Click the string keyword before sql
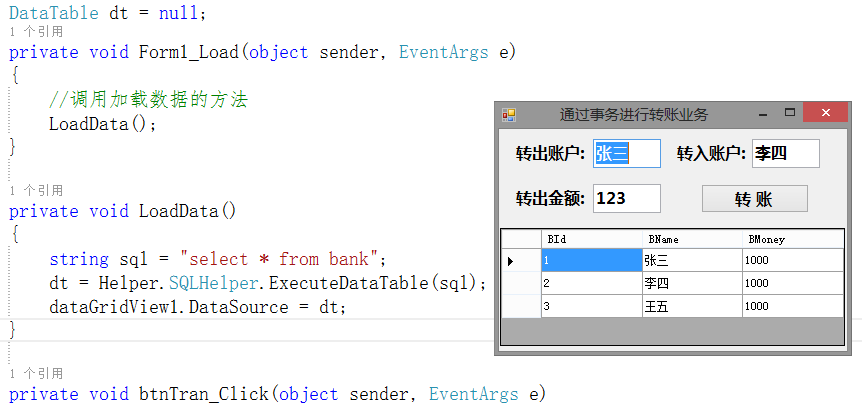 click(x=79, y=259)
